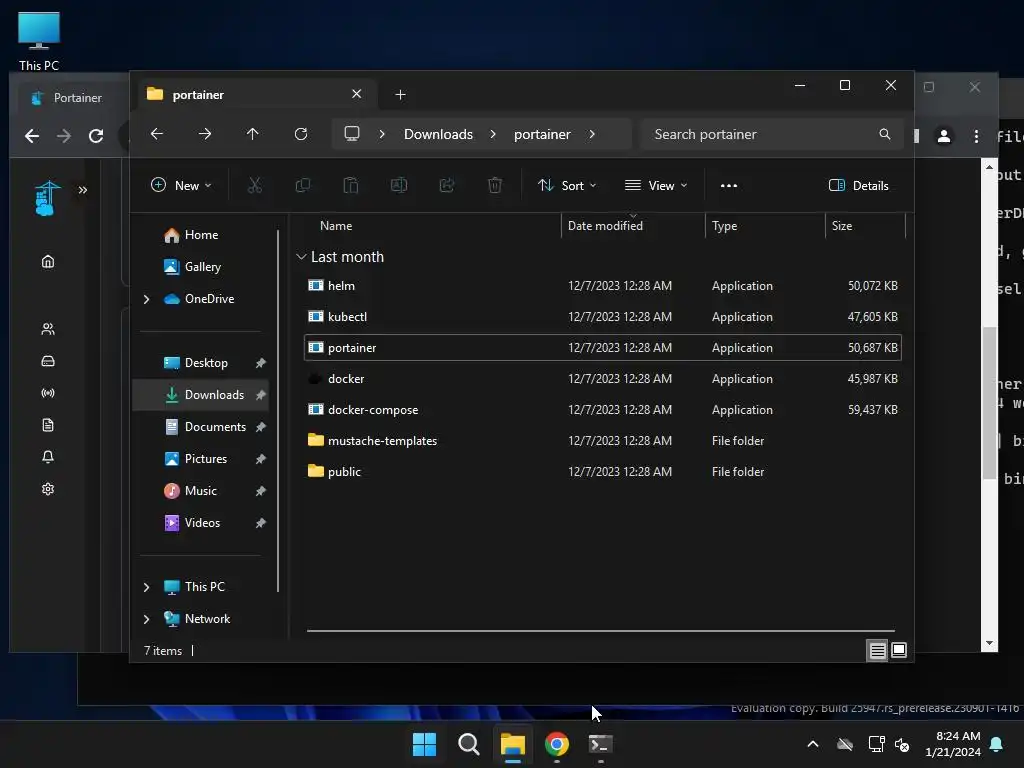
Task: Switch to the large thumbnails view icon
Action: (x=899, y=650)
